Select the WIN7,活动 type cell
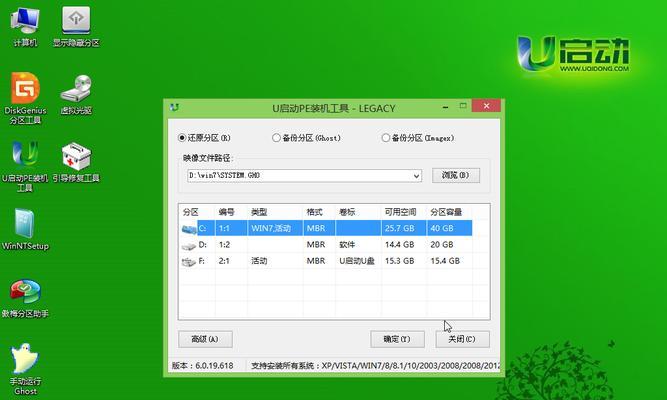Viewport: 667px width, 400px height. pos(271,229)
